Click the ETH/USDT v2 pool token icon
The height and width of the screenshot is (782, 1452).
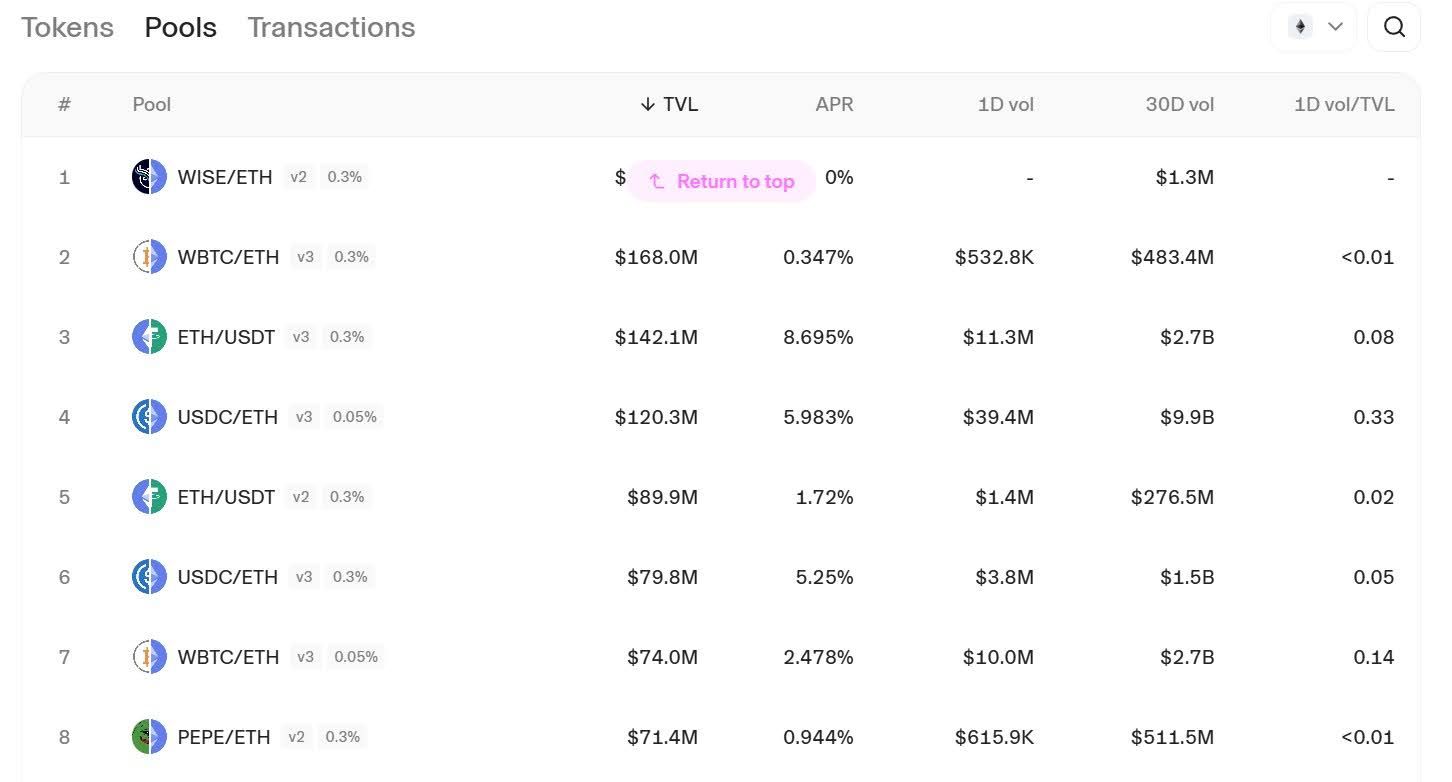tap(149, 497)
